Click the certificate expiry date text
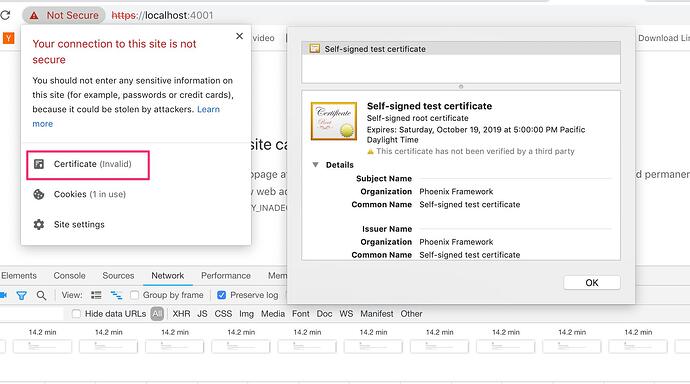The height and width of the screenshot is (384, 690). tap(476, 135)
